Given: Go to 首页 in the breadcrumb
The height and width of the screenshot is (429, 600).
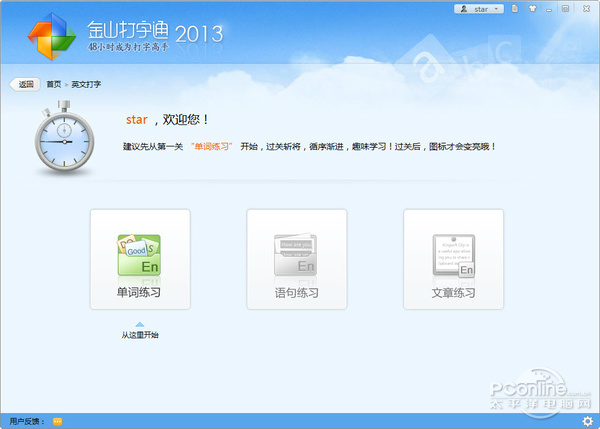Looking at the screenshot, I should pyautogui.click(x=54, y=84).
